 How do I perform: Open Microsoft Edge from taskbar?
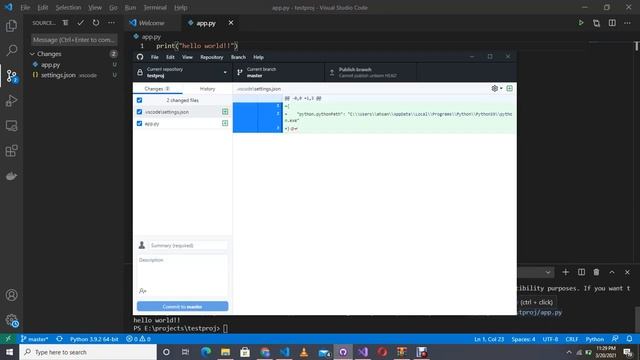[x=206, y=352]
